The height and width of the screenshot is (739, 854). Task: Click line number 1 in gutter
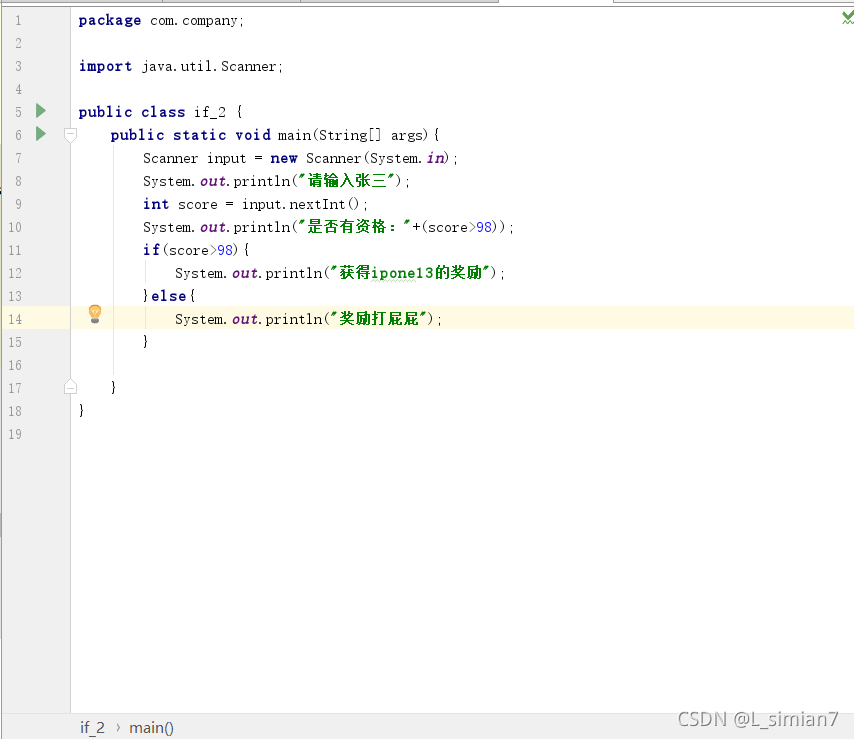pos(18,21)
